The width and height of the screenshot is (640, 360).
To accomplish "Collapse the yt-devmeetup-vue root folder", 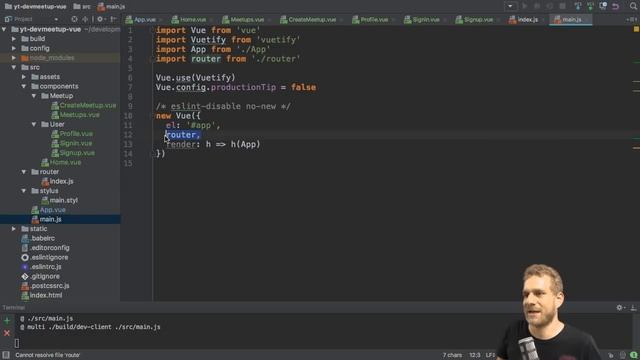I will tap(4, 29).
